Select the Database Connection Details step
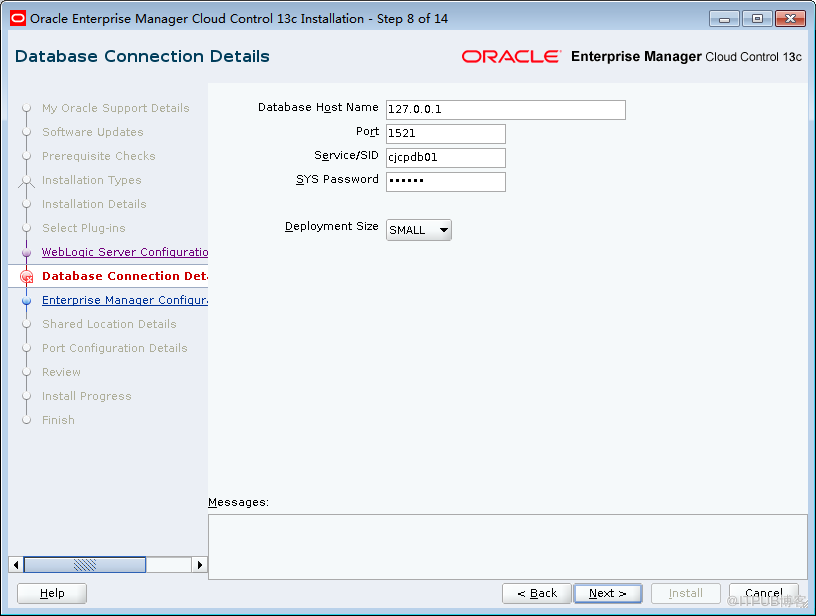The image size is (816, 616). (x=125, y=276)
